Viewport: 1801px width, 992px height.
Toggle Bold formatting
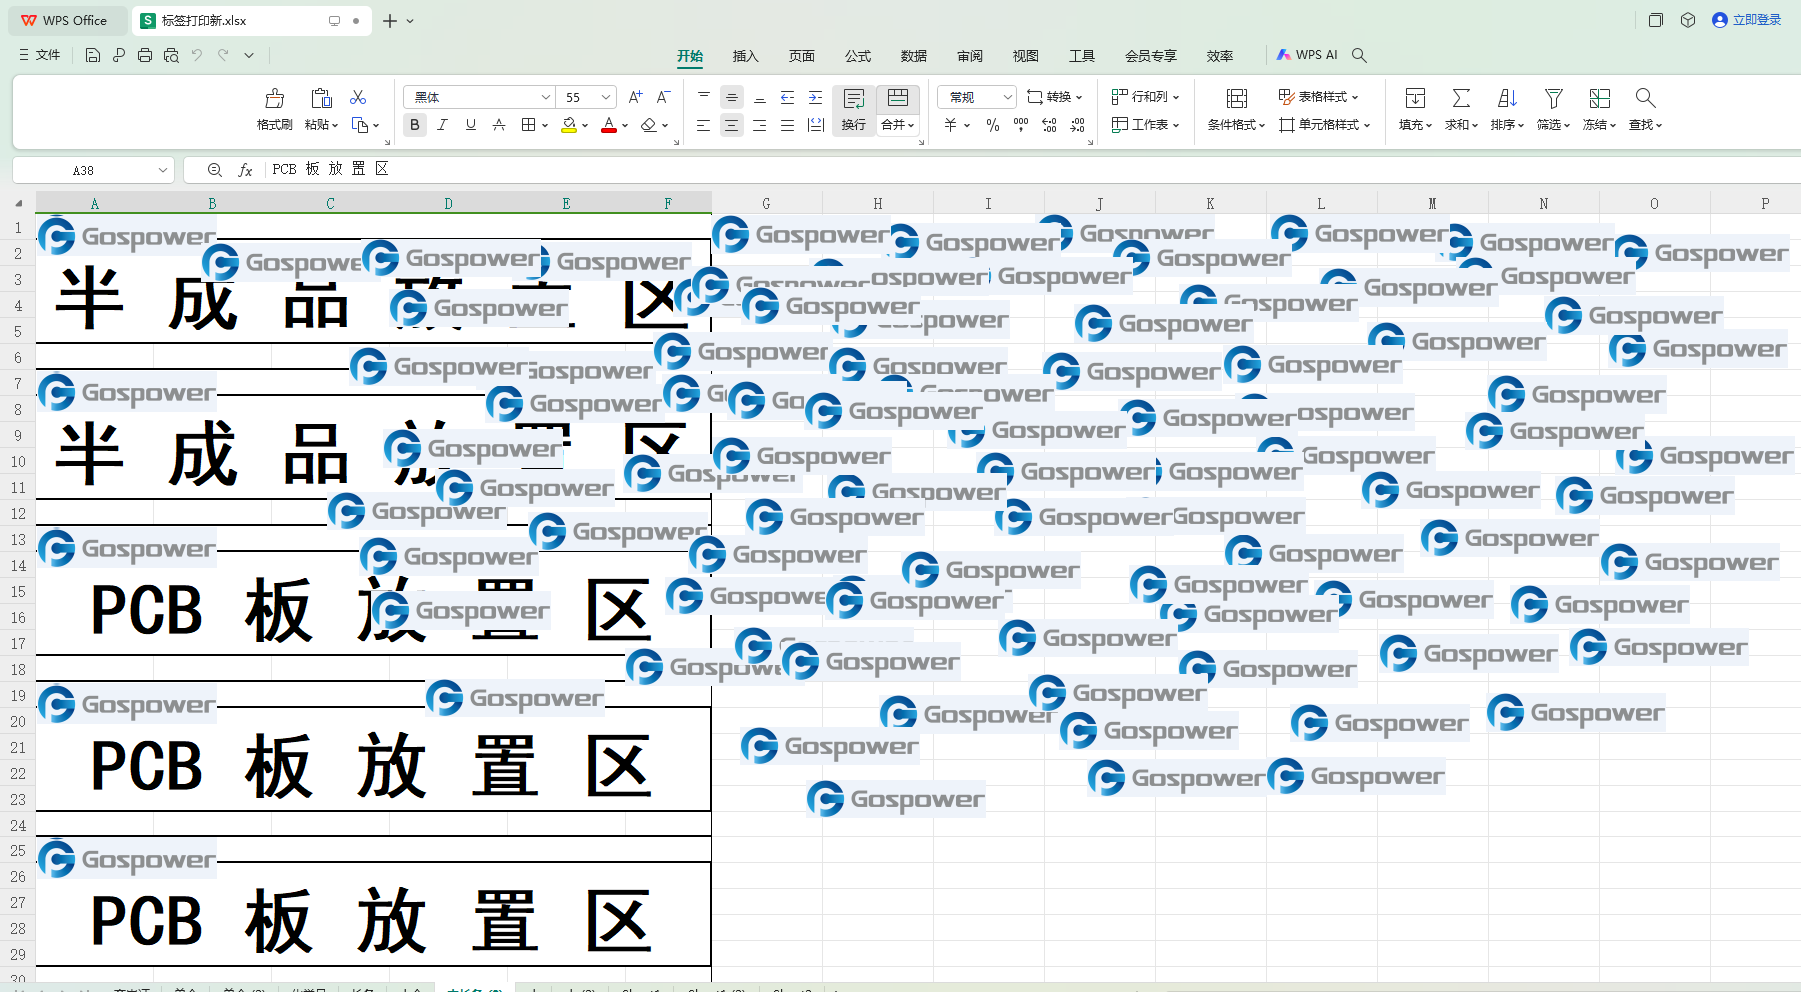tap(415, 125)
